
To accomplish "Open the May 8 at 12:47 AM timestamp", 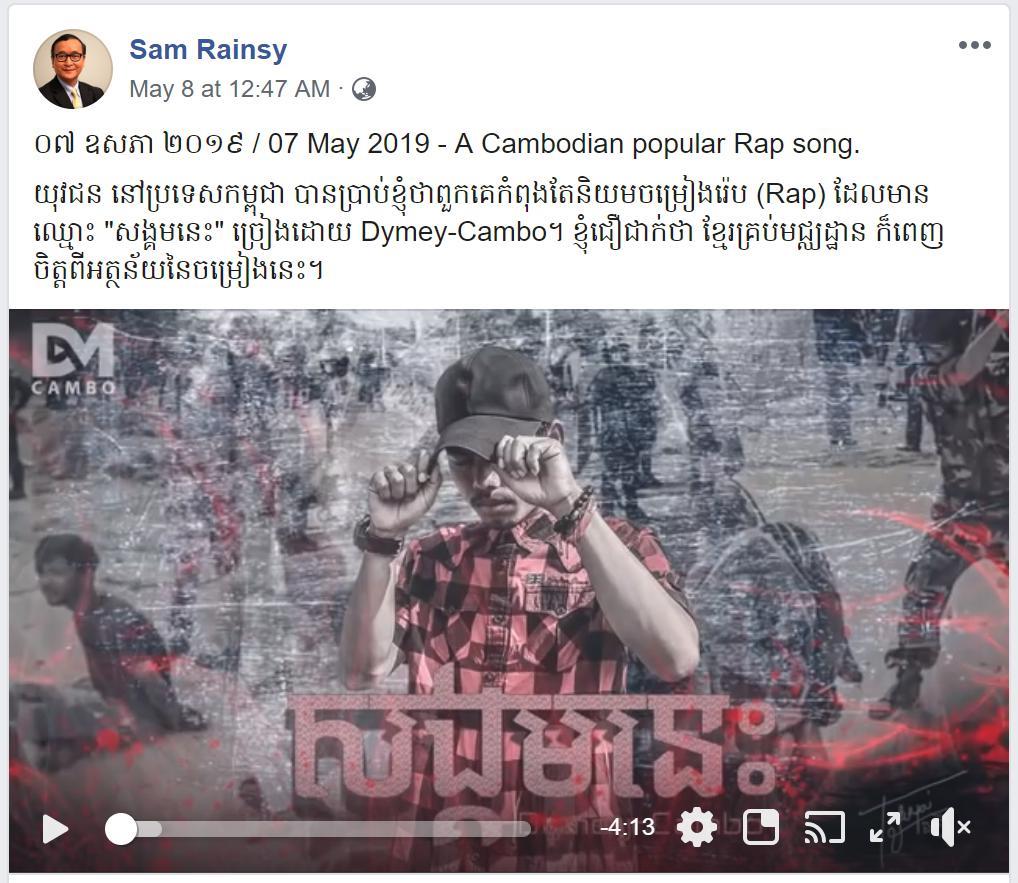I will pyautogui.click(x=230, y=89).
